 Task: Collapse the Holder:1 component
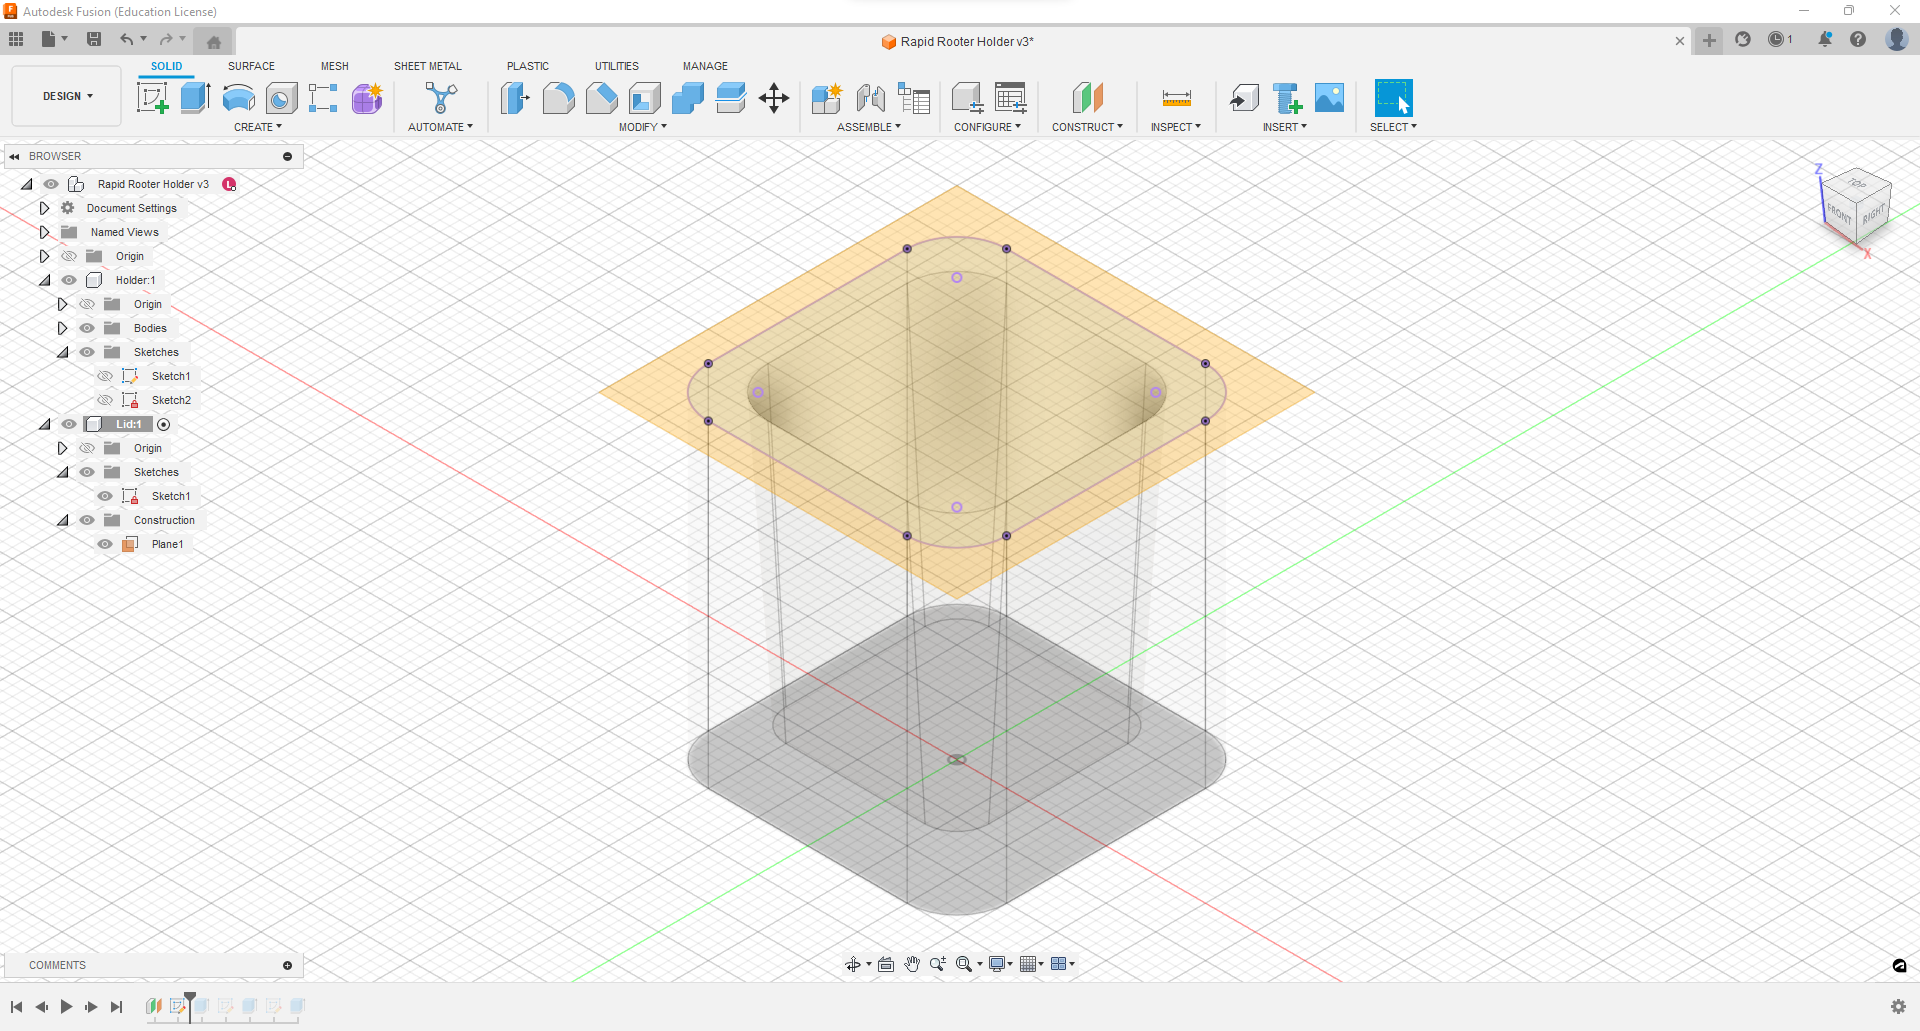44,280
